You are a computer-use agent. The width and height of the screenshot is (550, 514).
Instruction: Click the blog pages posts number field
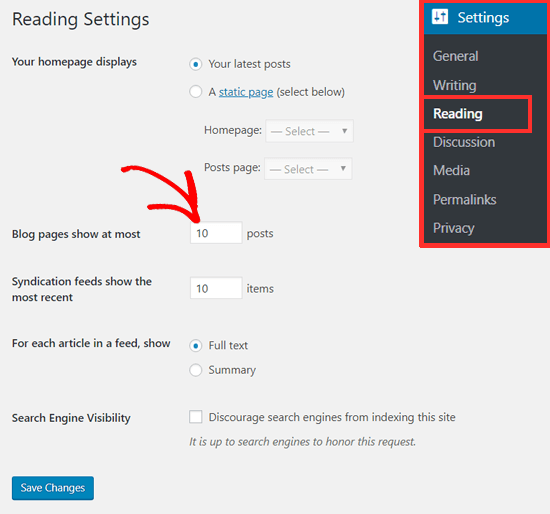tap(216, 233)
